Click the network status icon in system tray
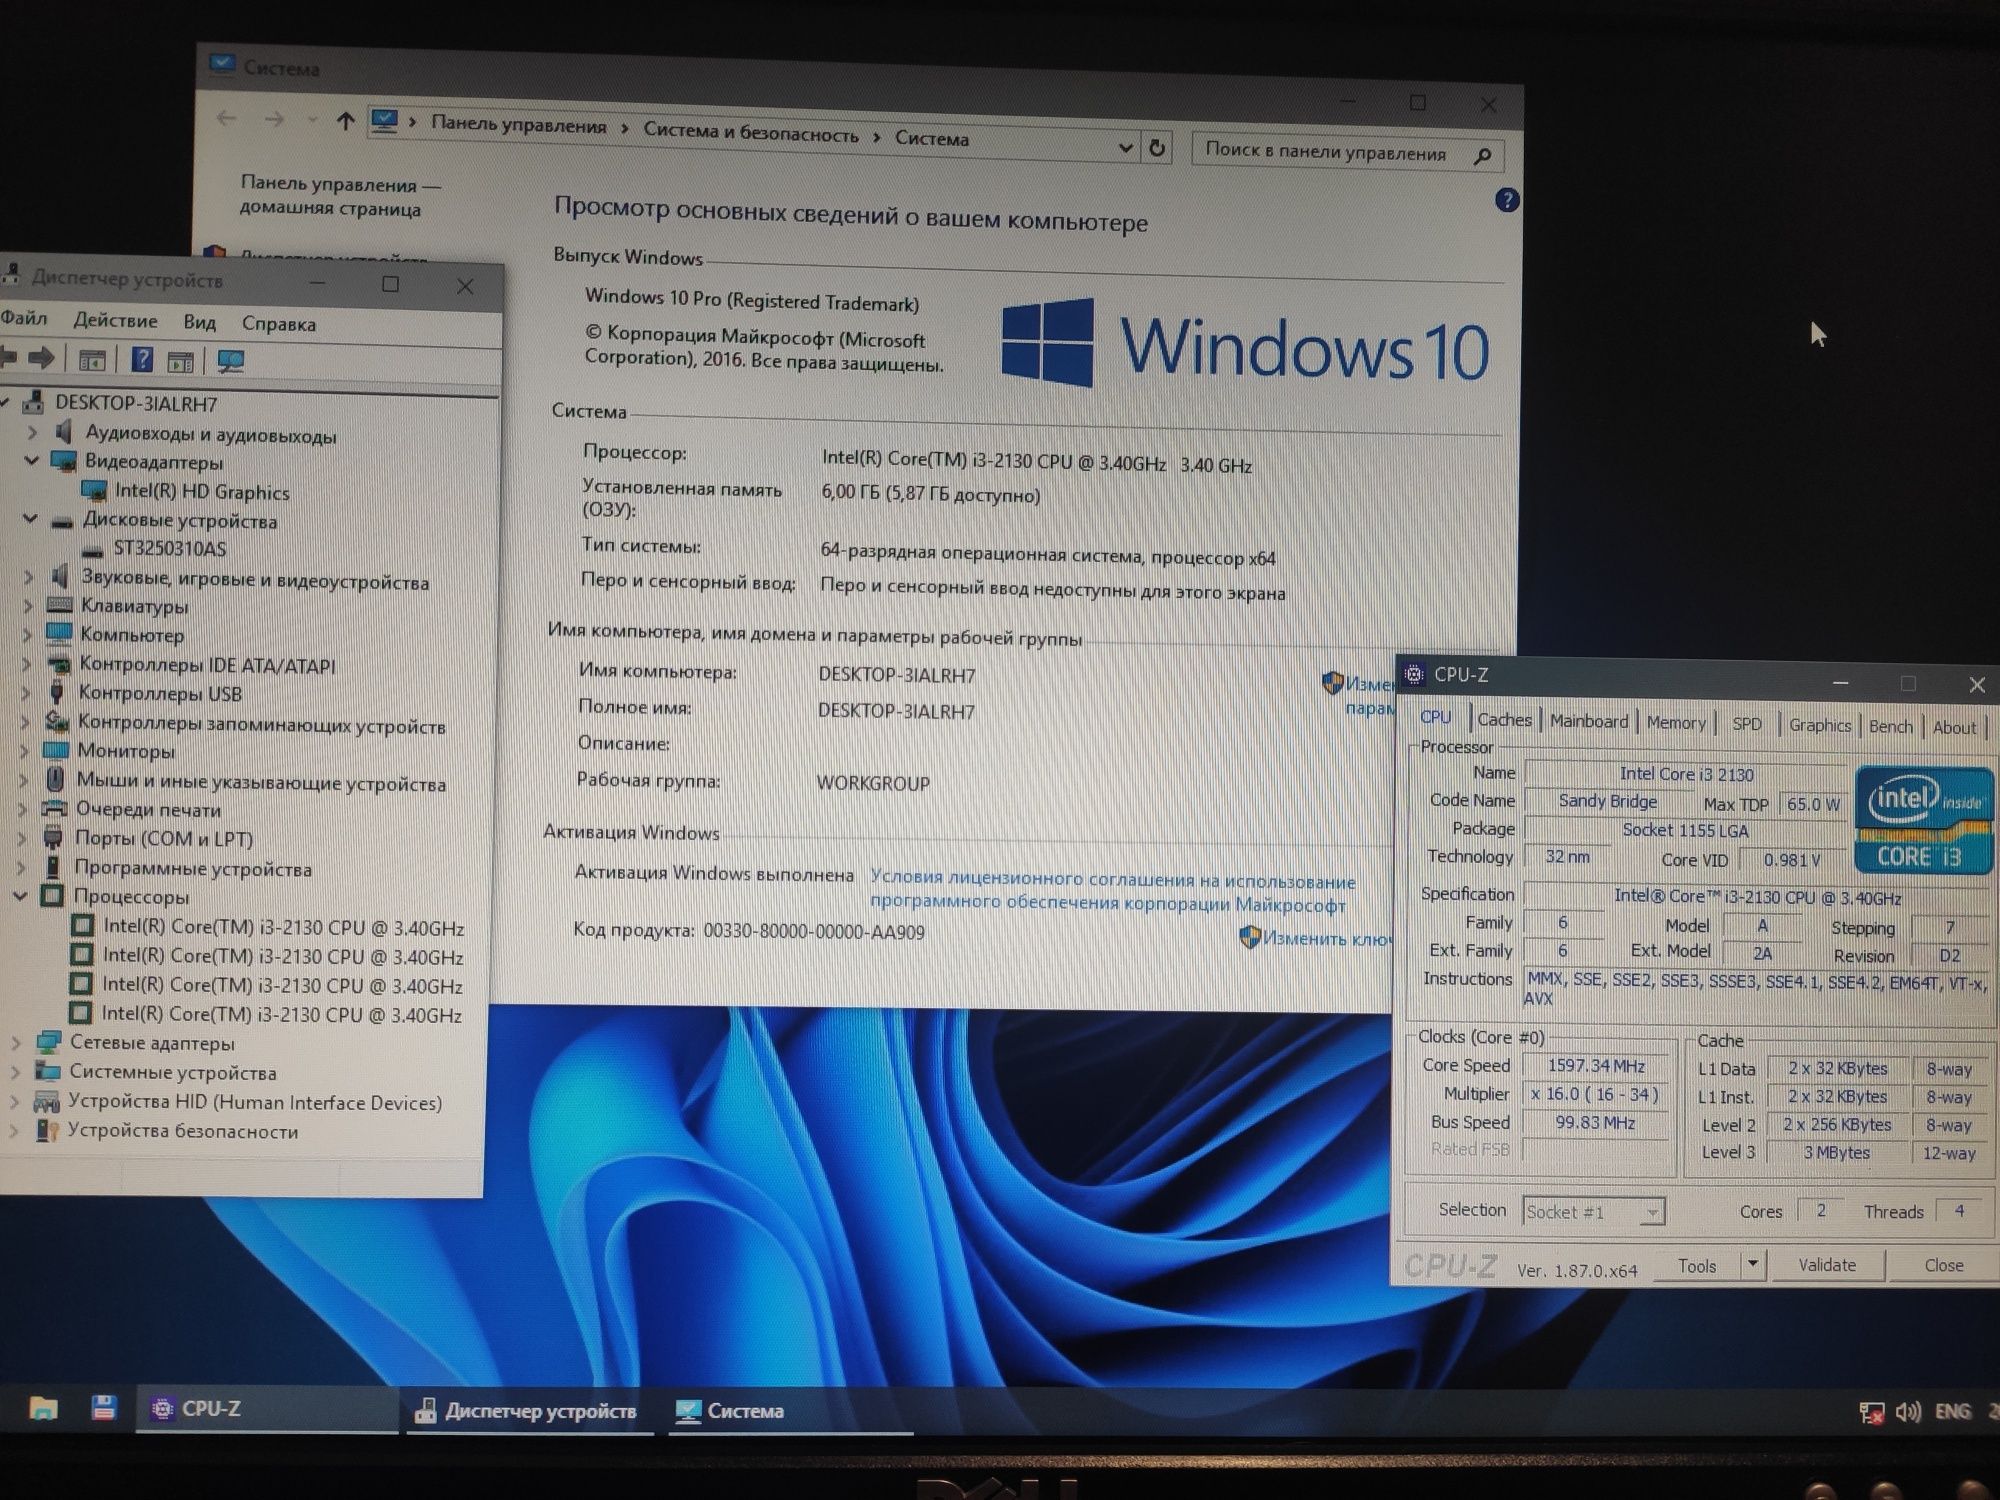The height and width of the screenshot is (1500, 2000). tap(1871, 1413)
